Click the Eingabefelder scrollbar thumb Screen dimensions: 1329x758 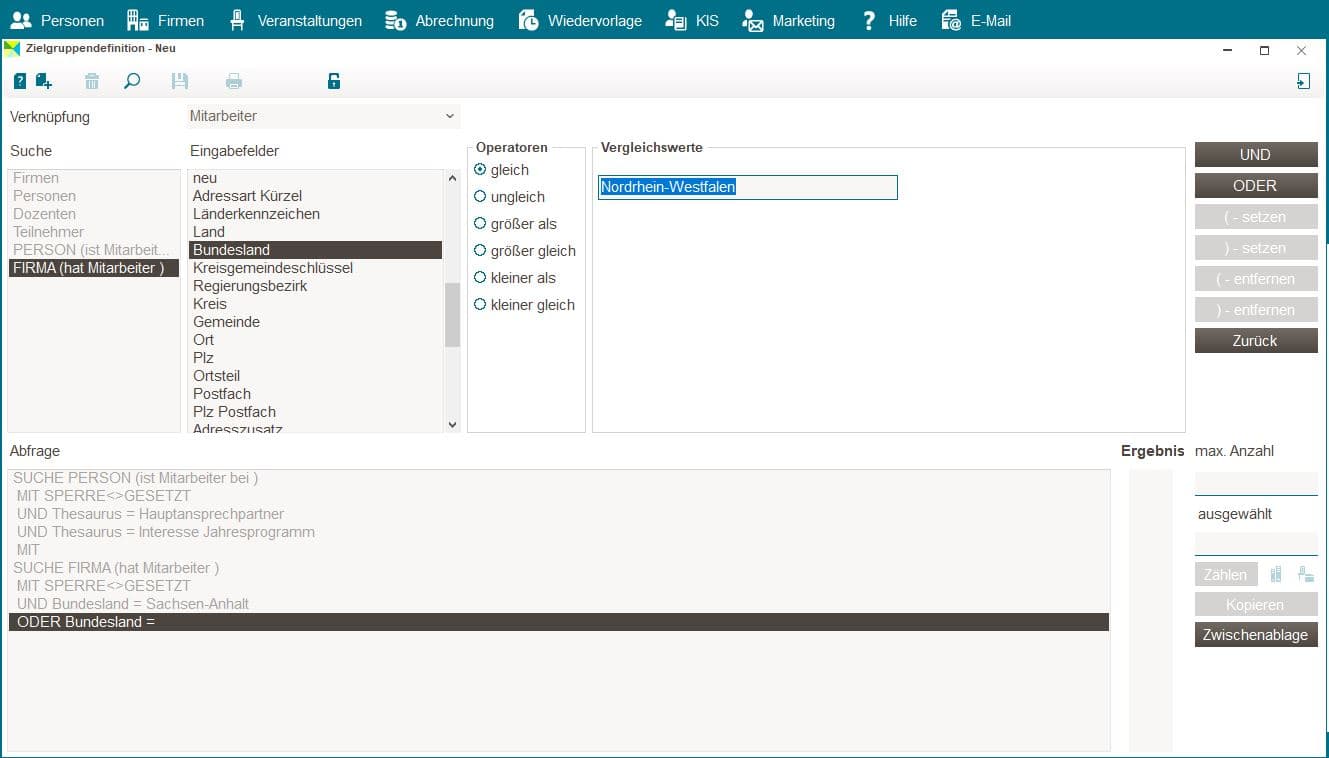[452, 314]
